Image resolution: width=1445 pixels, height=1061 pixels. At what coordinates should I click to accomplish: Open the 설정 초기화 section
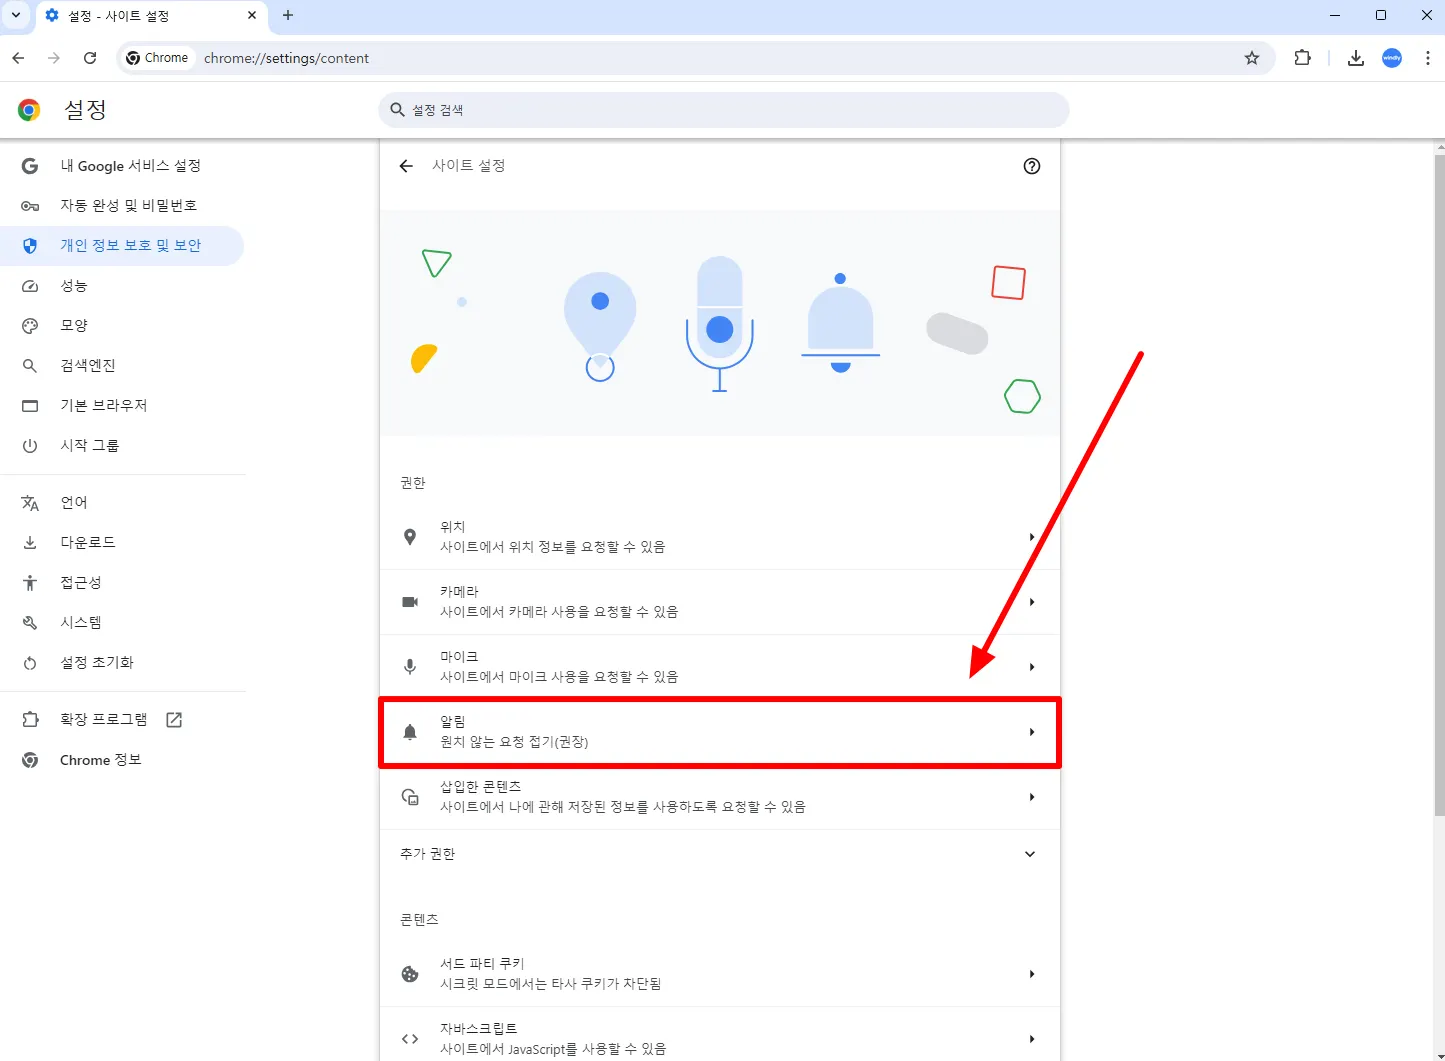(x=122, y=663)
